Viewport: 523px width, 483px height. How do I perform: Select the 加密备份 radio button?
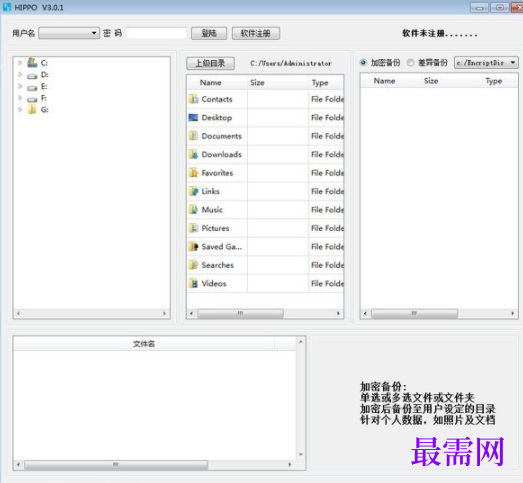(x=364, y=62)
